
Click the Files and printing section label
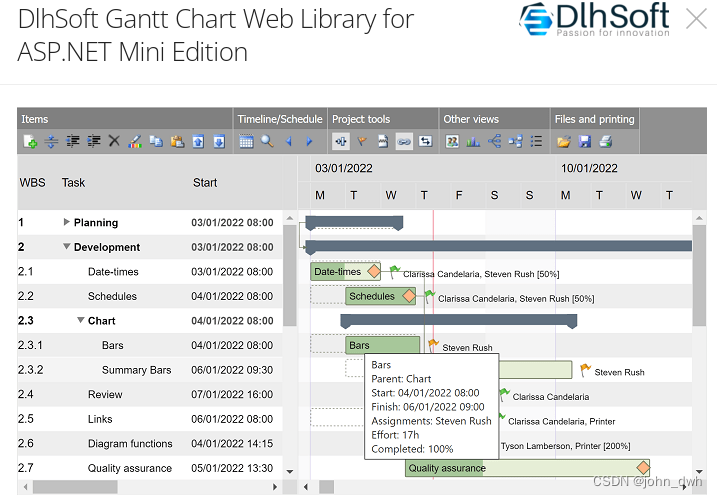point(594,119)
